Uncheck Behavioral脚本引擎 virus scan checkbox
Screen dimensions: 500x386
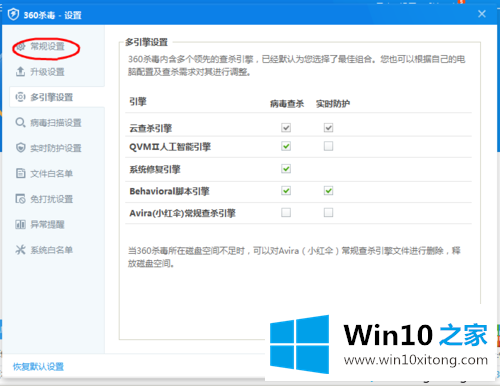(x=286, y=191)
